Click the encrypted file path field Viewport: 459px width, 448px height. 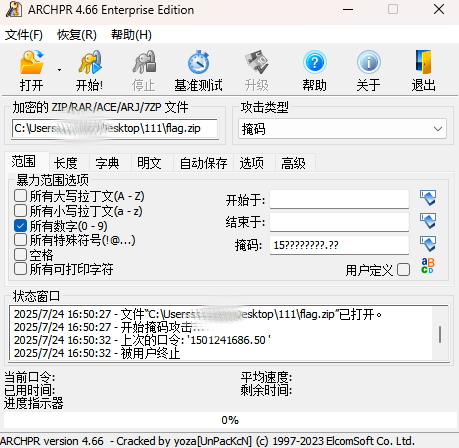pos(115,128)
